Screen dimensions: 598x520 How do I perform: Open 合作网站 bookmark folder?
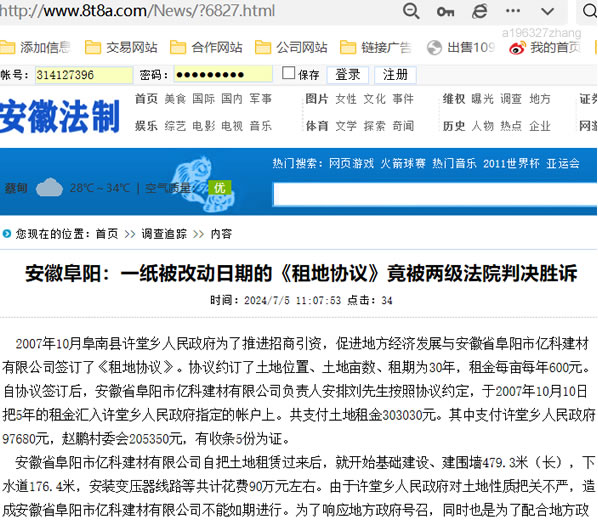[x=206, y=47]
